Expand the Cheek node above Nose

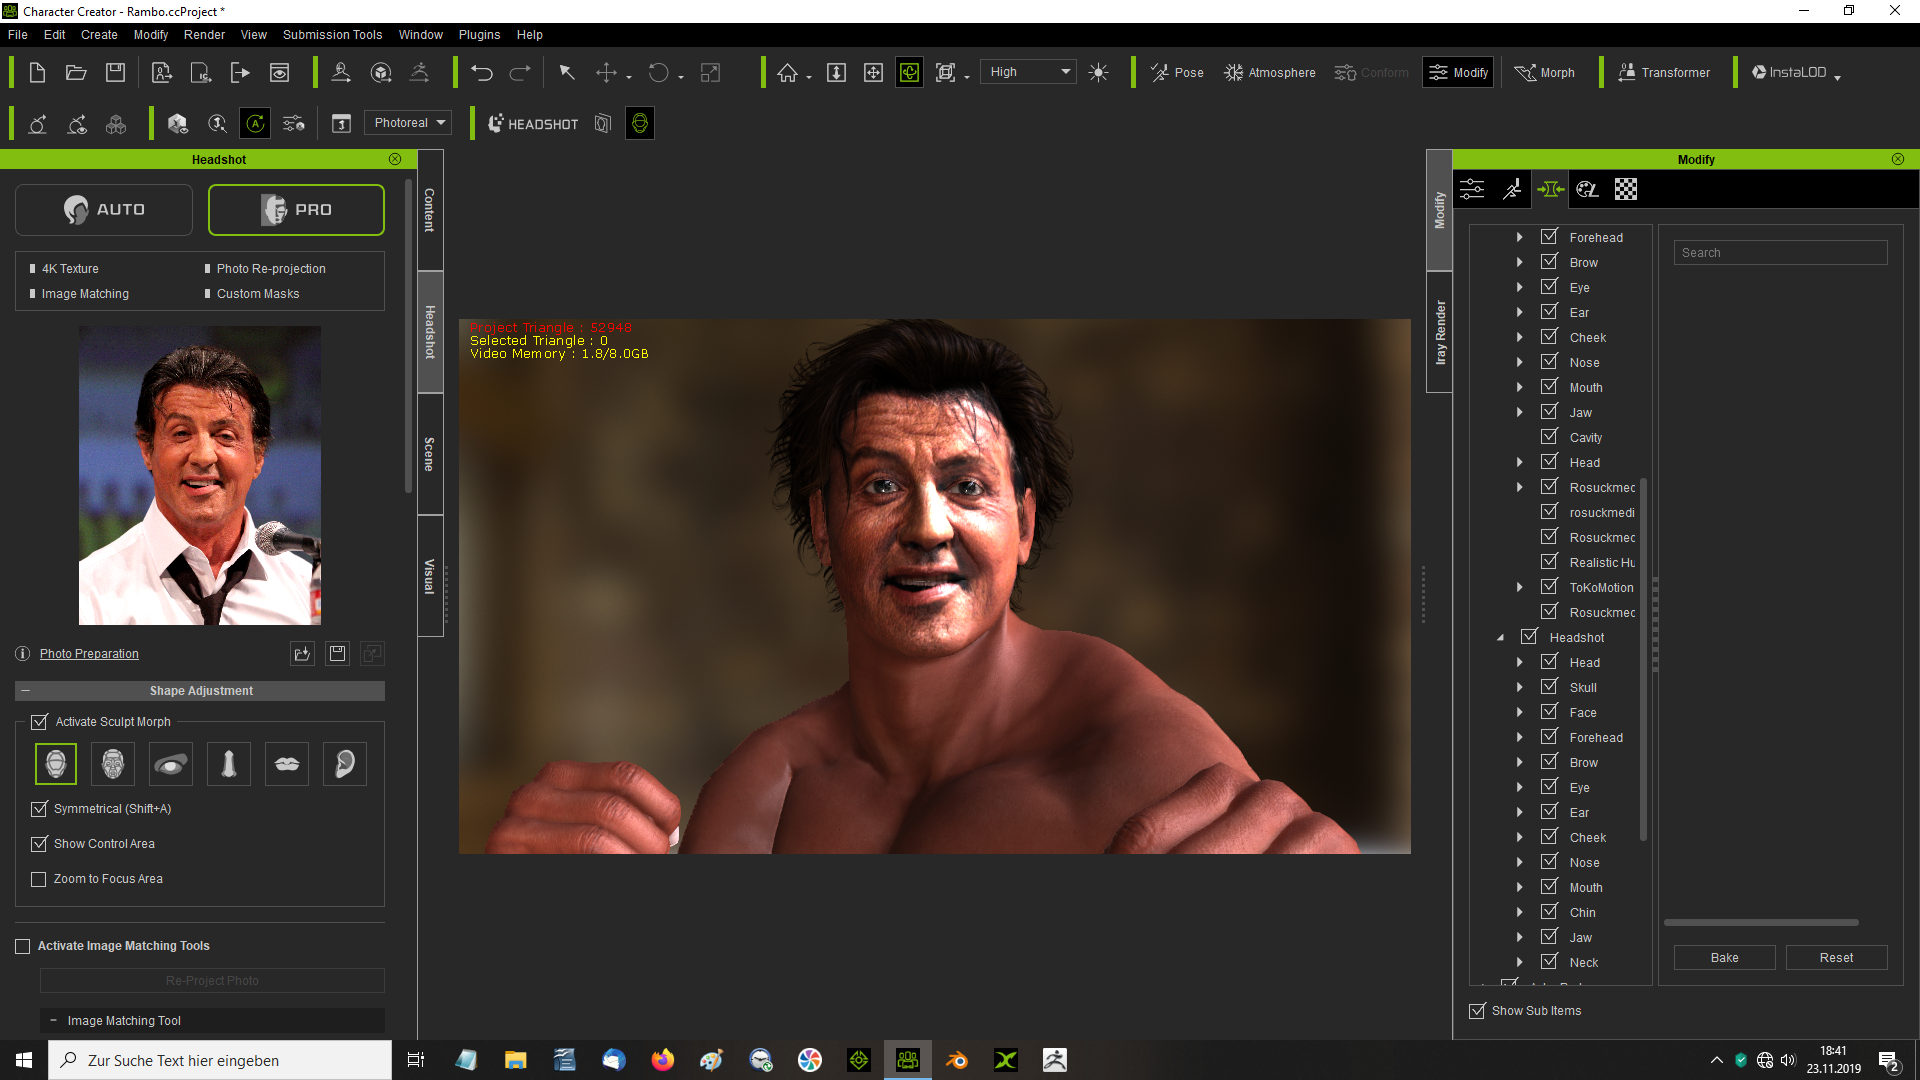tap(1519, 337)
